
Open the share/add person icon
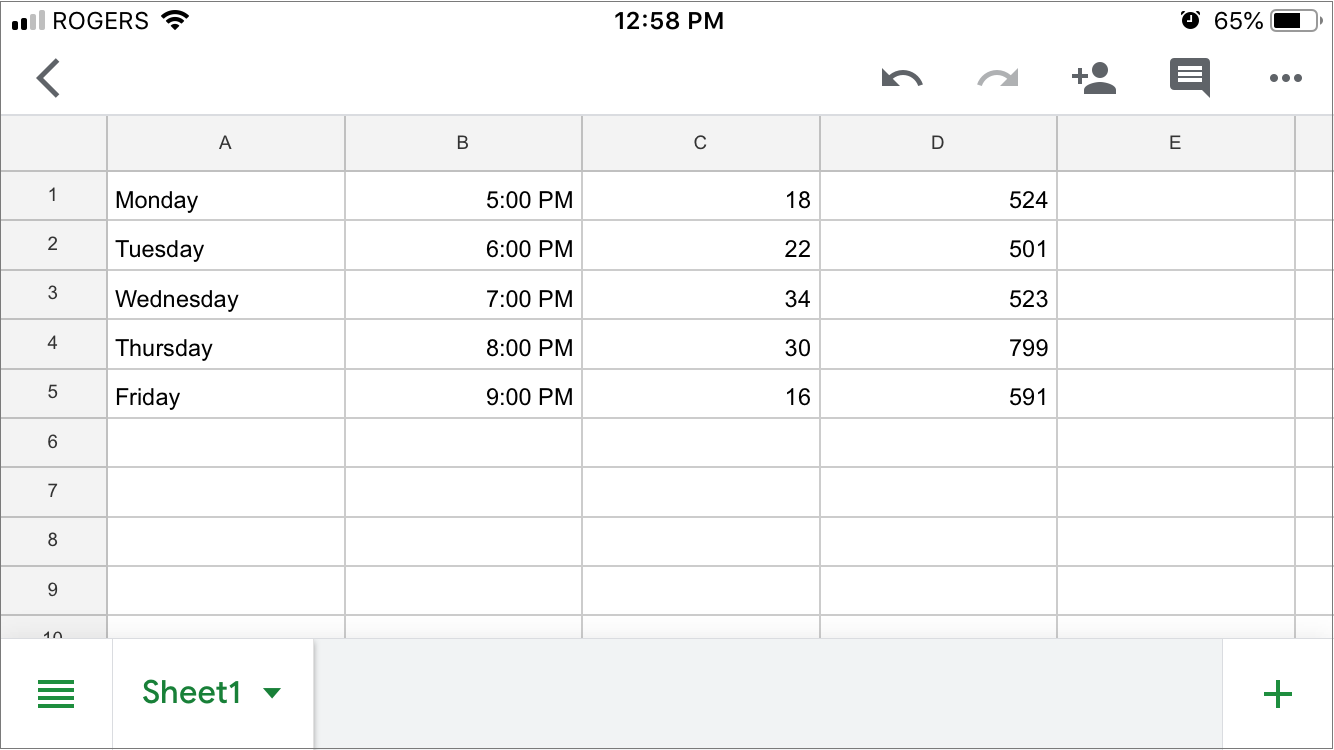pos(1093,78)
